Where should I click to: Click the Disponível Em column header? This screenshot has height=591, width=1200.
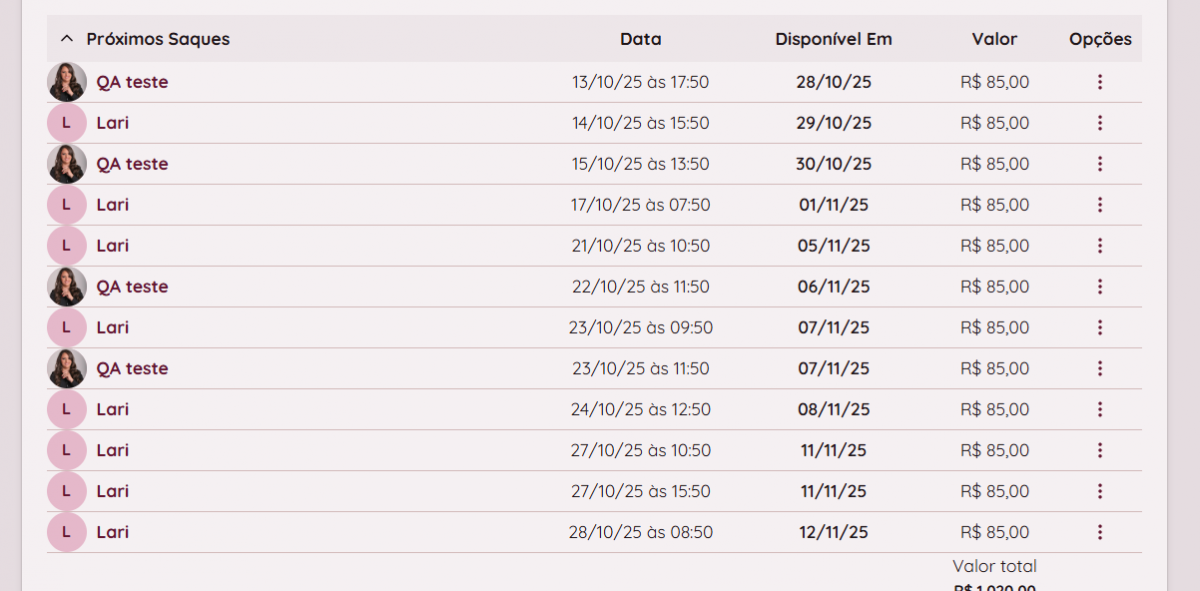(833, 39)
